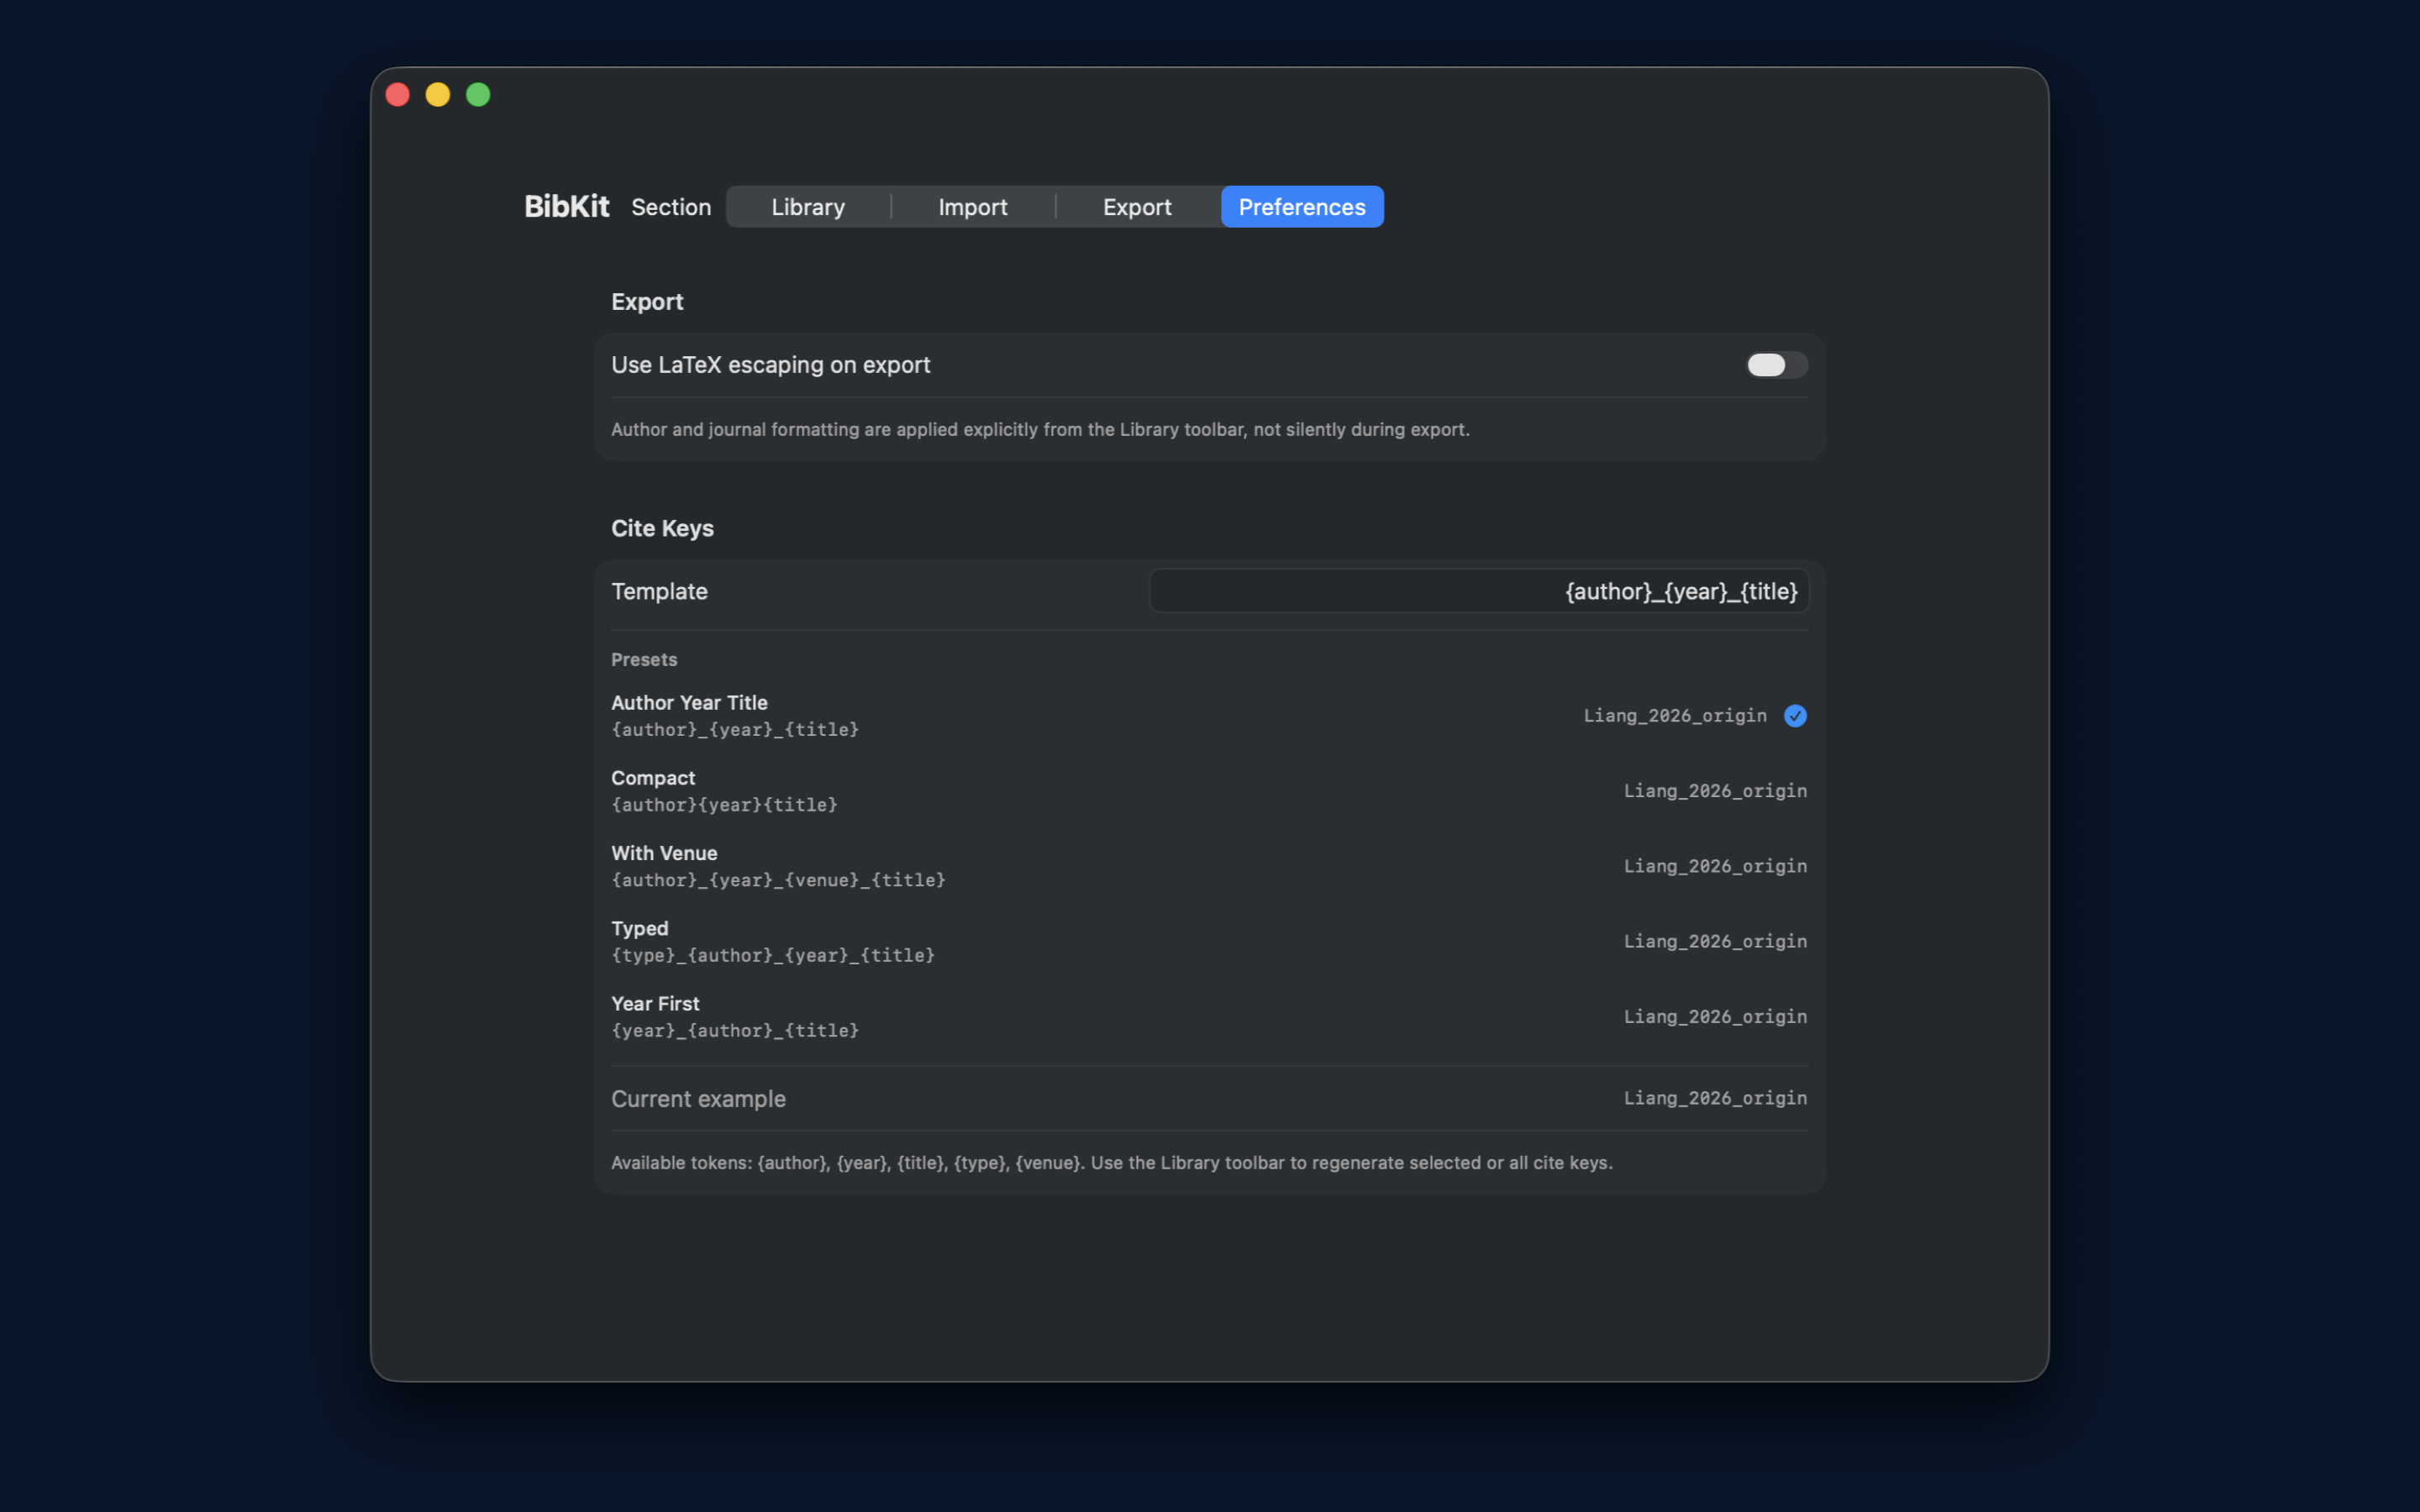
Task: Close the BibKit window
Action: [x=398, y=95]
